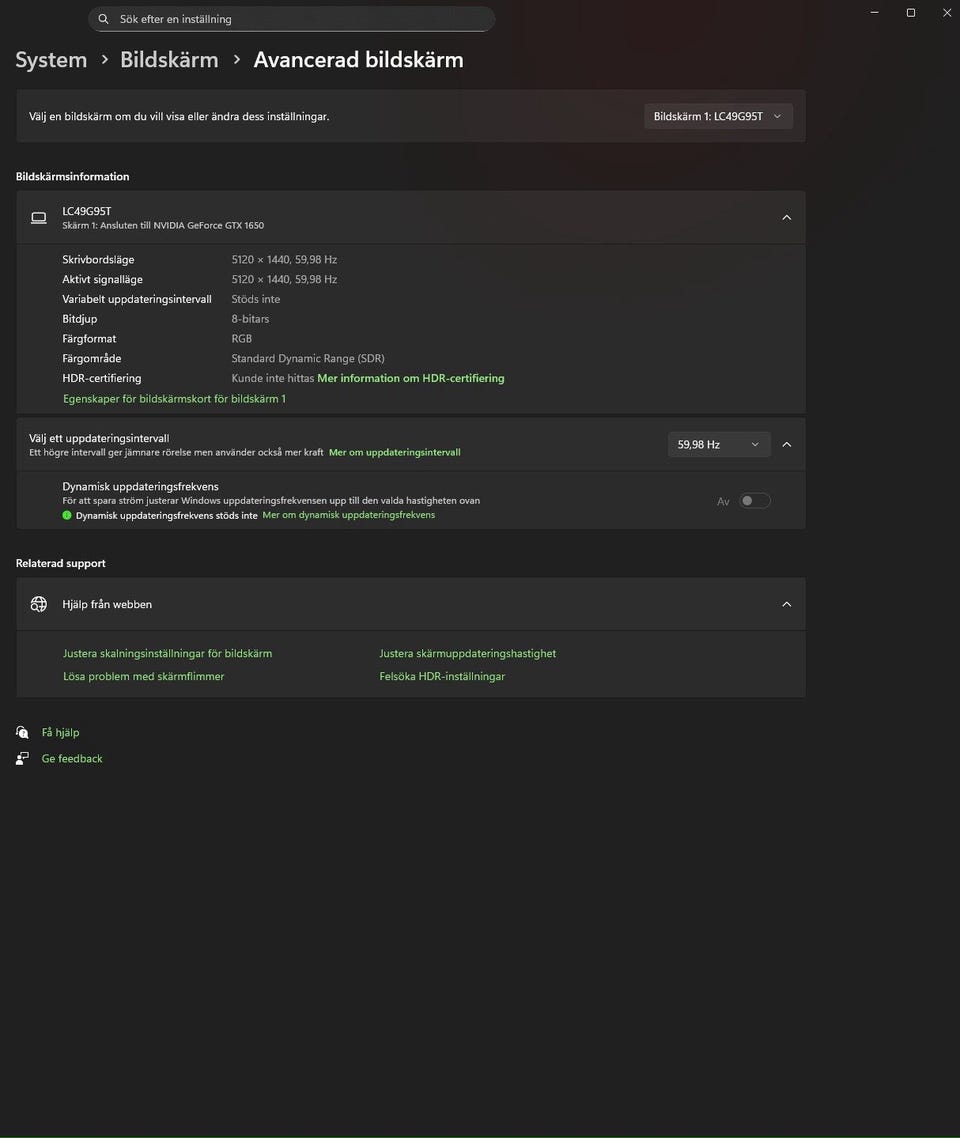Image resolution: width=960 pixels, height=1138 pixels.
Task: Click the Få hjälp icon
Action: (x=22, y=732)
